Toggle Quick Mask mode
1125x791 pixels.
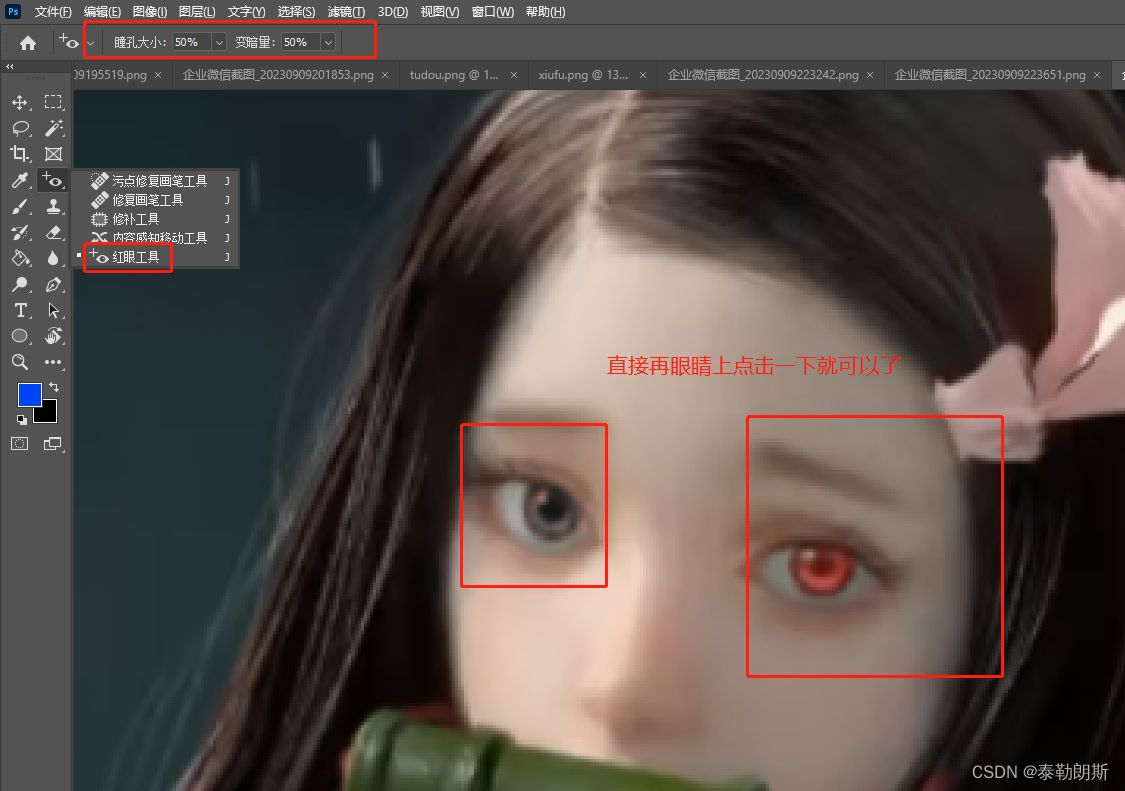pos(20,444)
